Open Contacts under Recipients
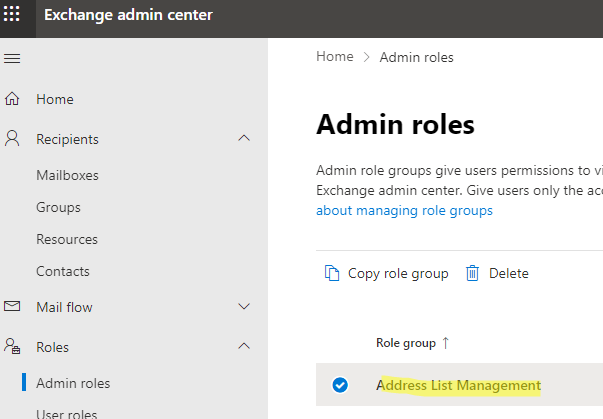 (63, 271)
